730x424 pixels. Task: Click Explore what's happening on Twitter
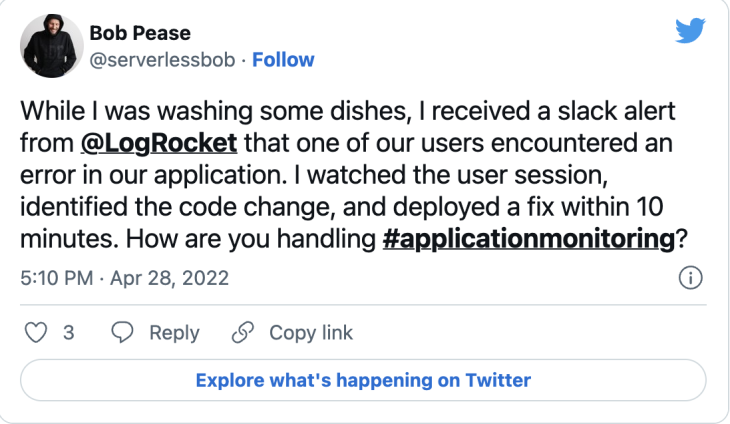(x=363, y=380)
